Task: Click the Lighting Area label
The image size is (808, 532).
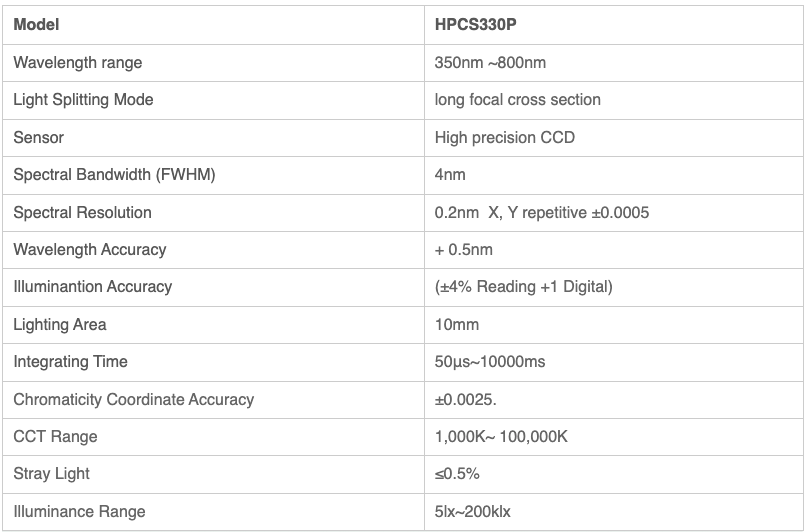Action: click(x=60, y=325)
